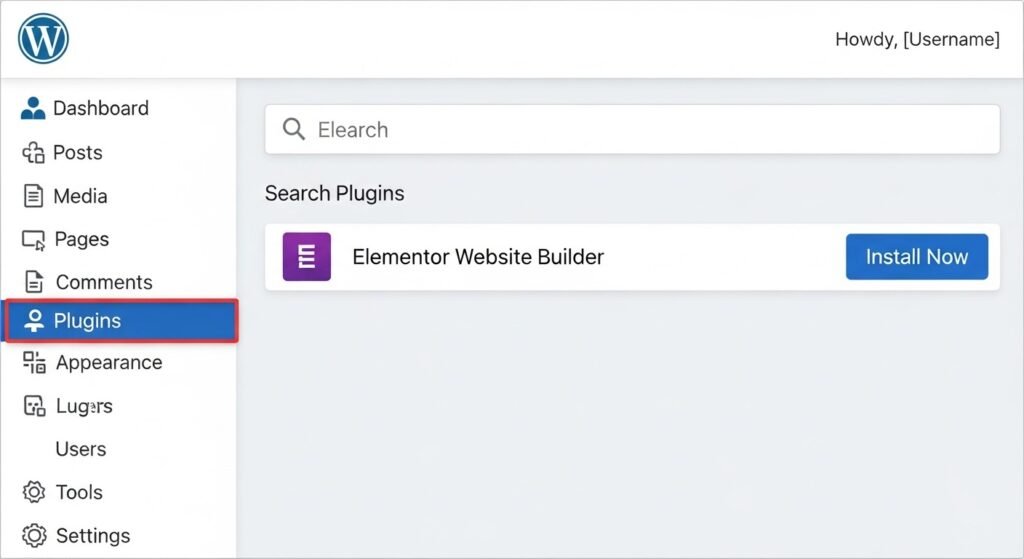The width and height of the screenshot is (1024, 559).
Task: Open the Users menu item
Action: [x=81, y=449]
